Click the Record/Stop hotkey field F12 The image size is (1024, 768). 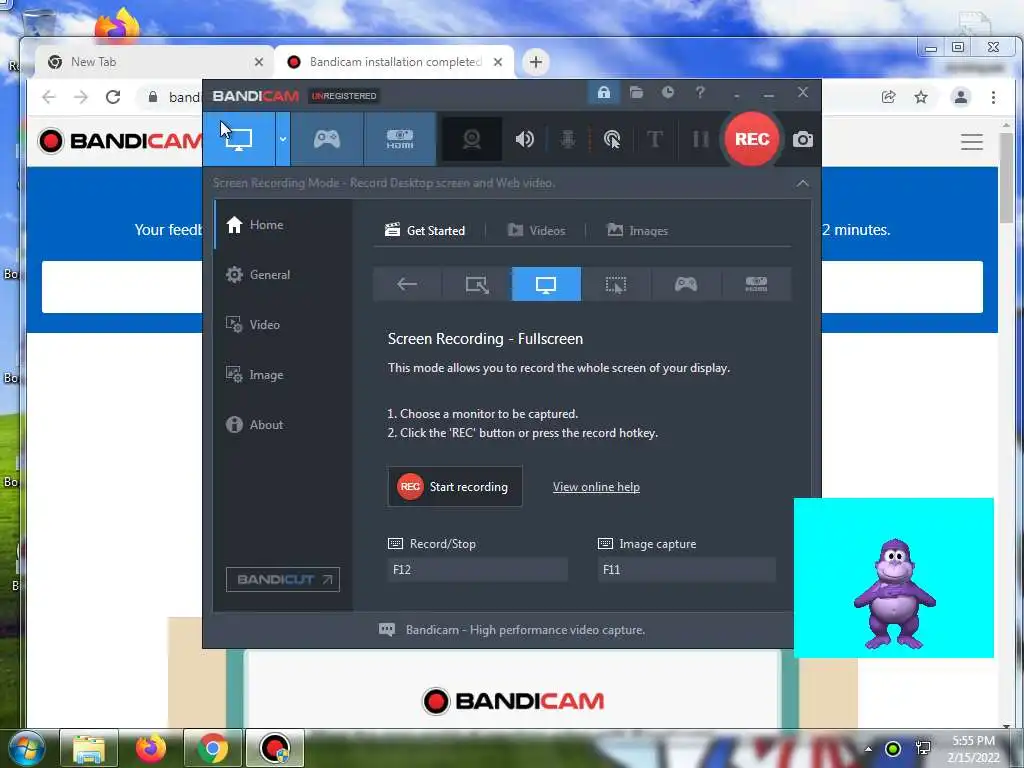point(477,569)
